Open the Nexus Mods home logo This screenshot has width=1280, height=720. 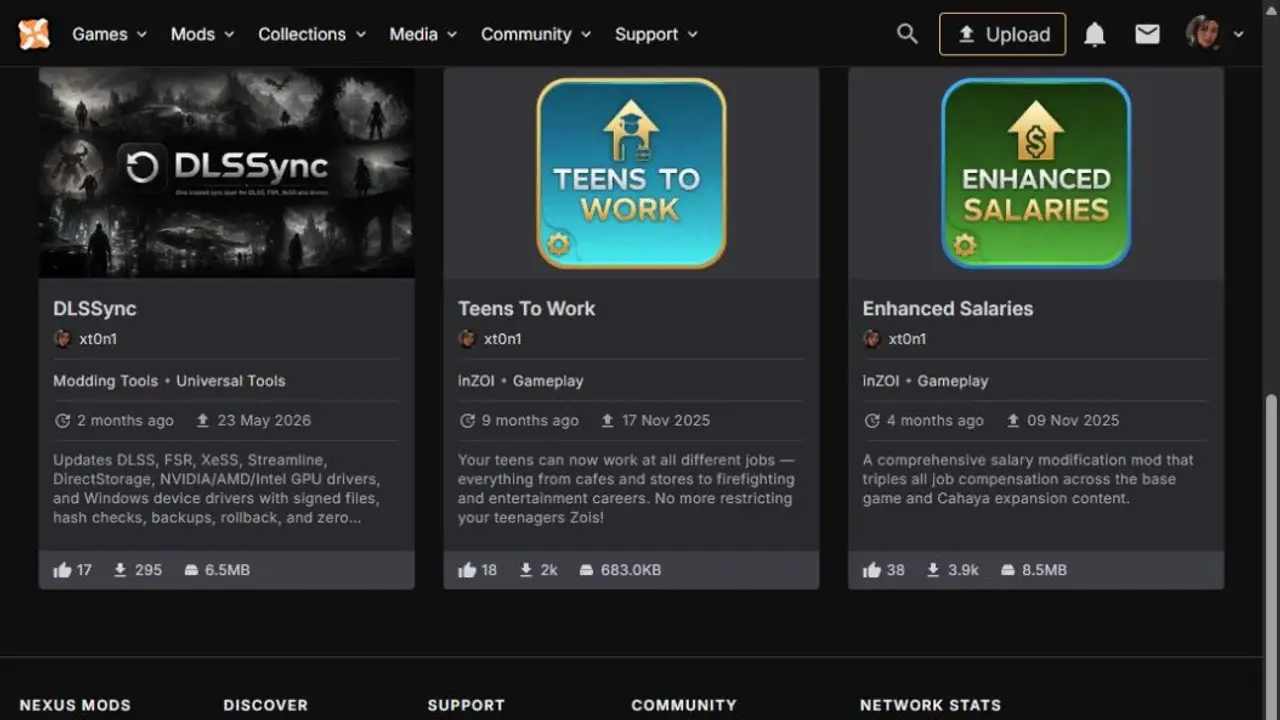pyautogui.click(x=34, y=34)
